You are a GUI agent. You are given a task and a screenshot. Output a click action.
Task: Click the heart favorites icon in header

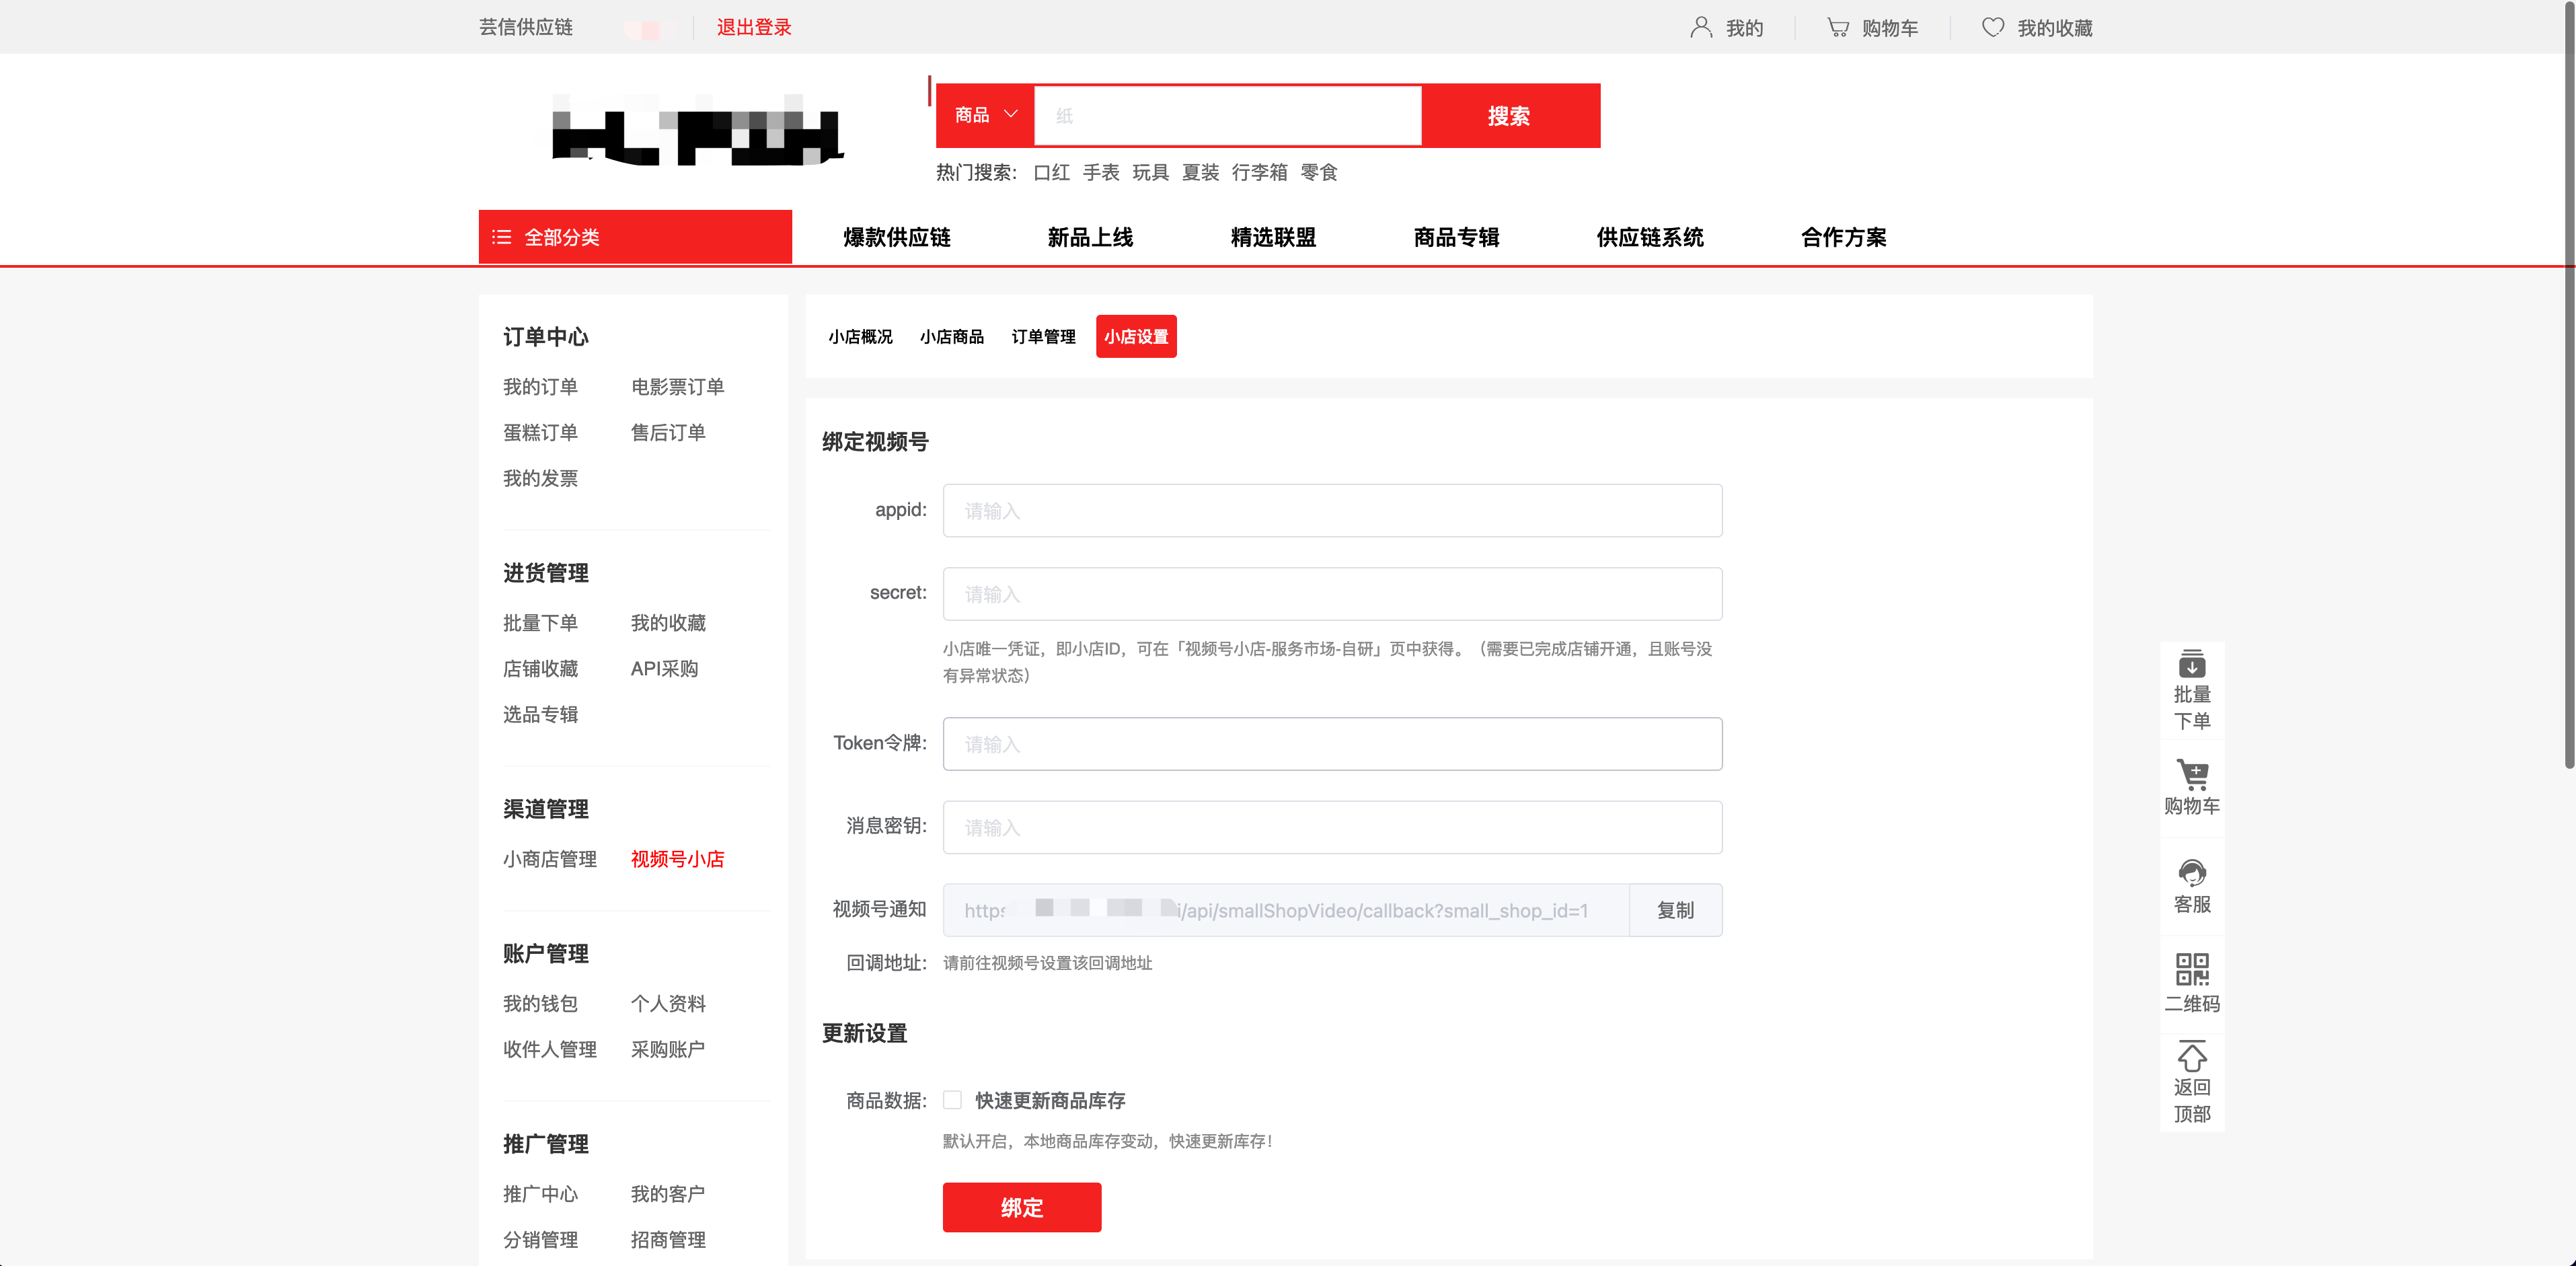1992,27
